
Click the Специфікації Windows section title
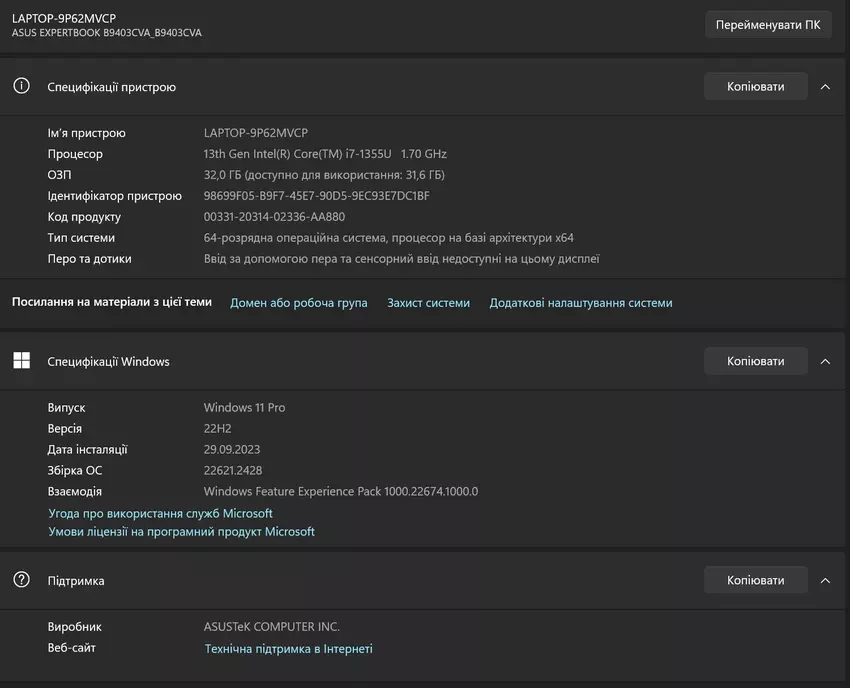click(108, 361)
